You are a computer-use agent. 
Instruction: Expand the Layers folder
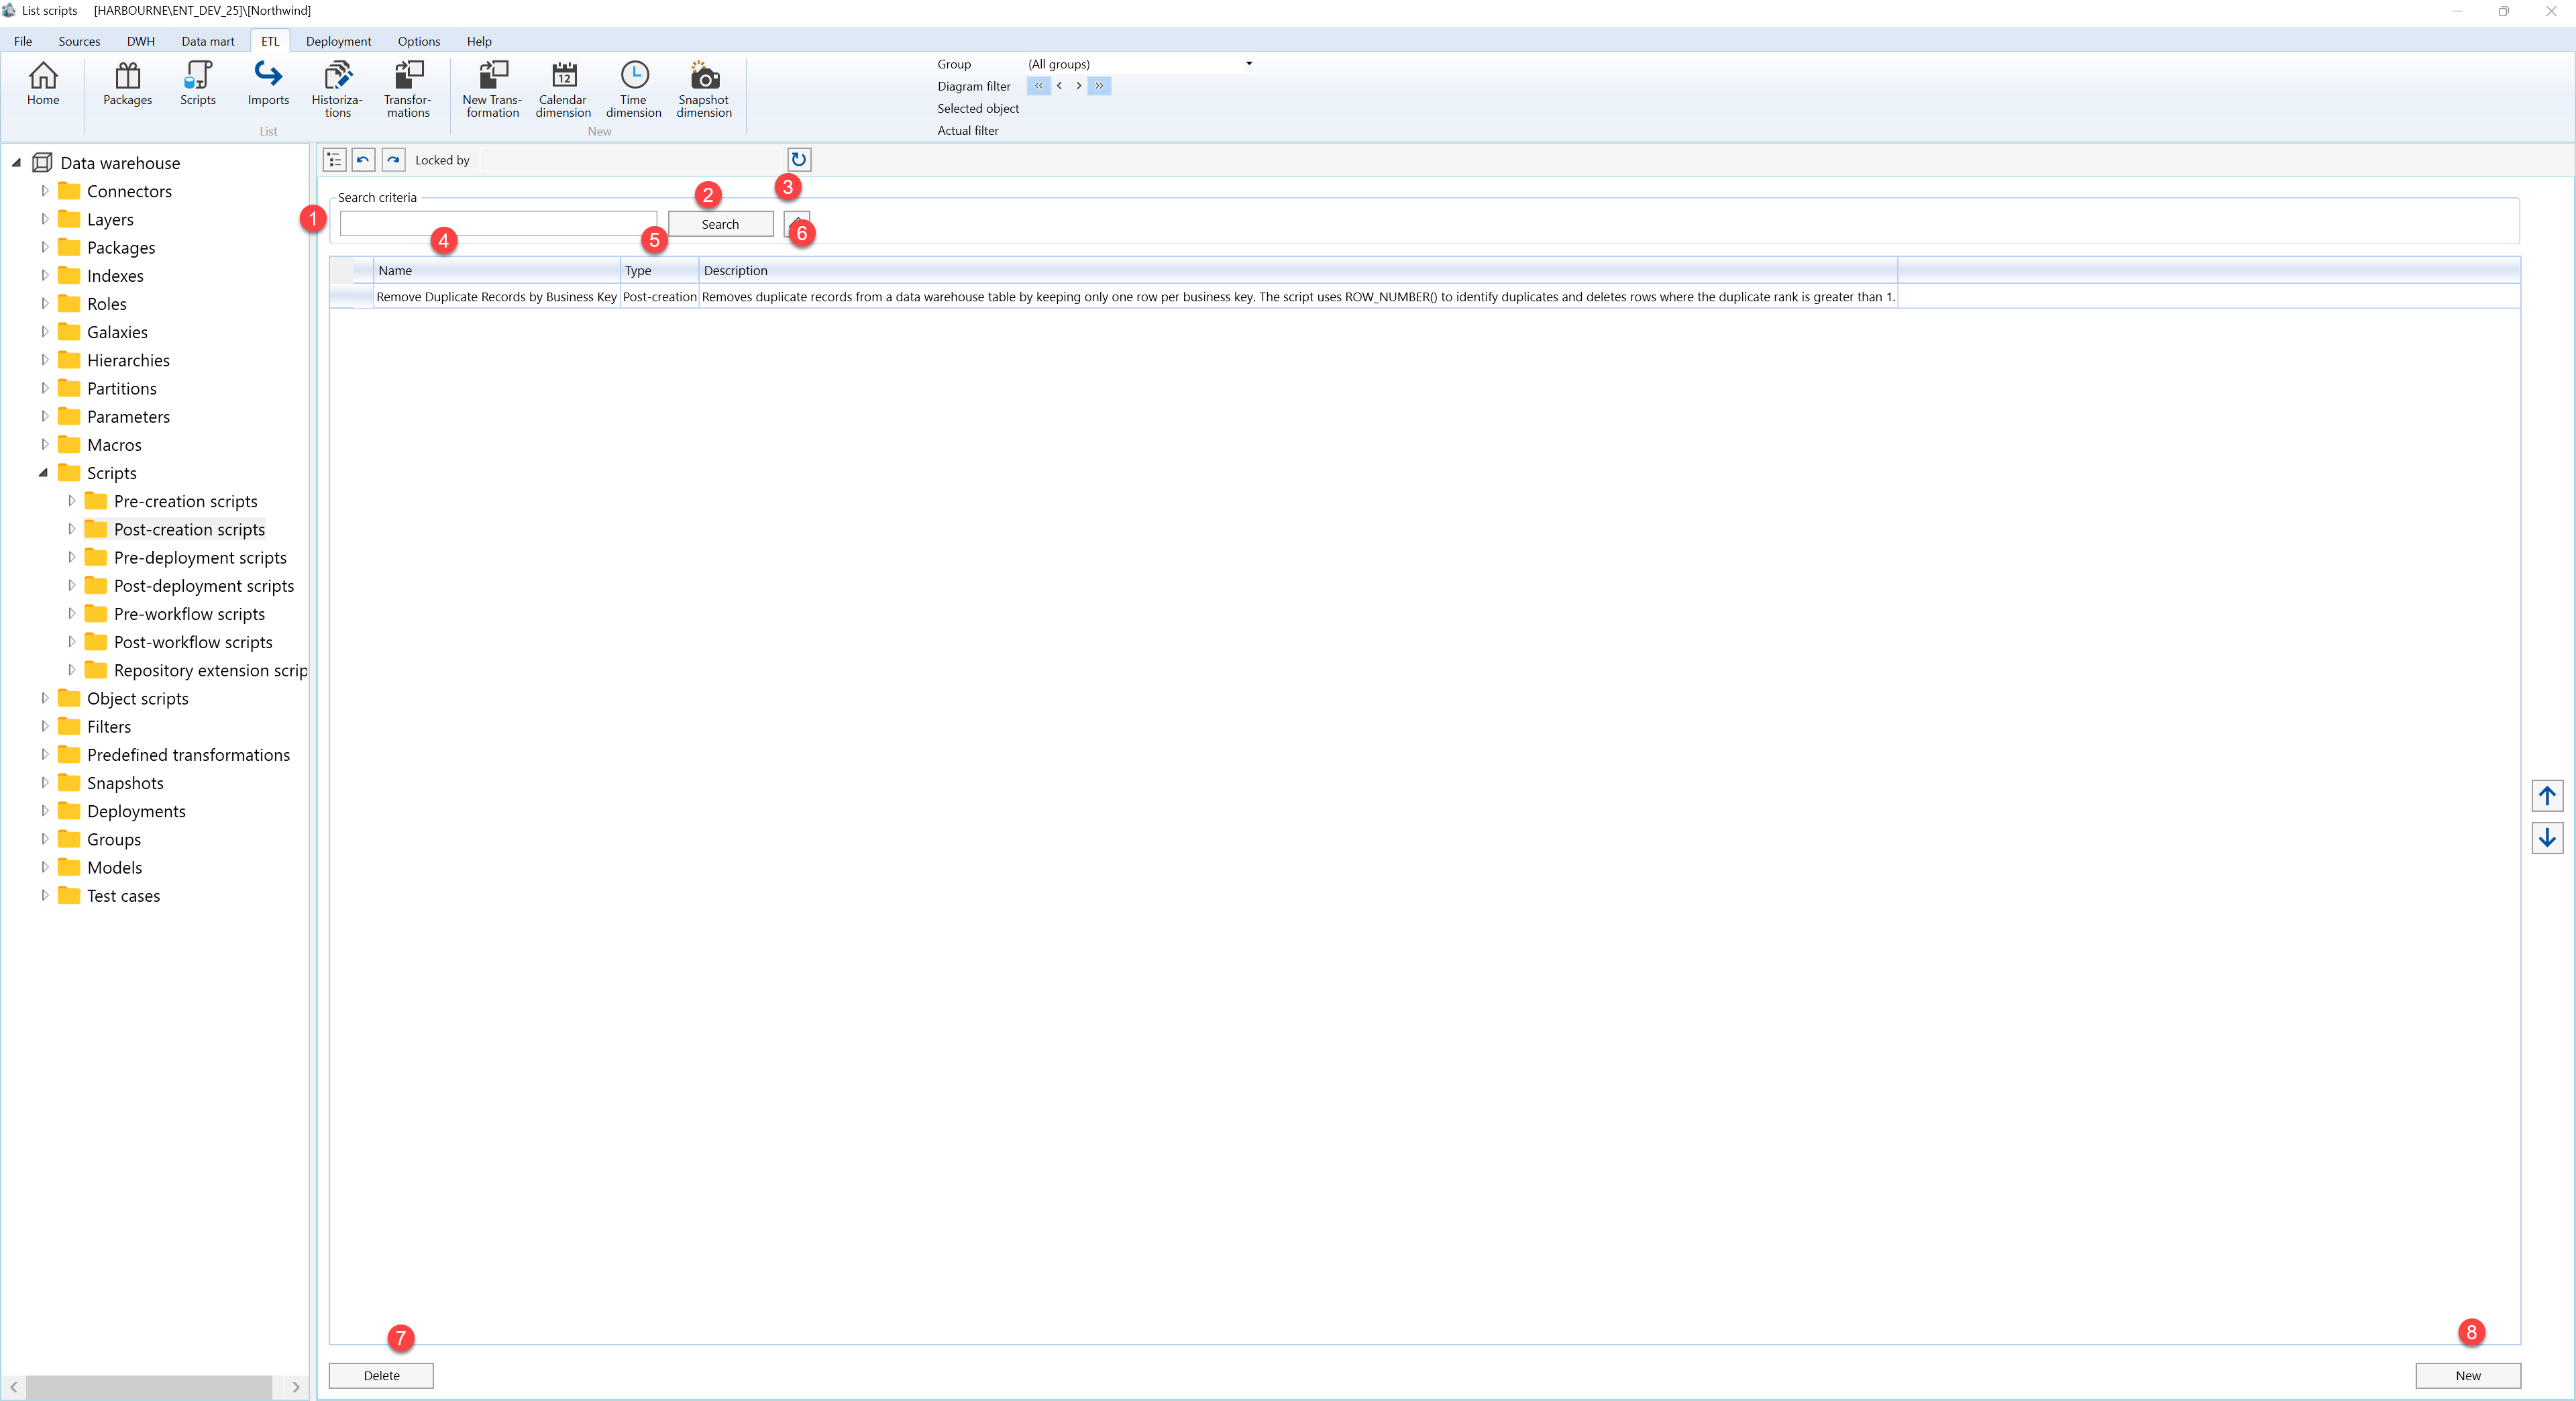(44, 218)
